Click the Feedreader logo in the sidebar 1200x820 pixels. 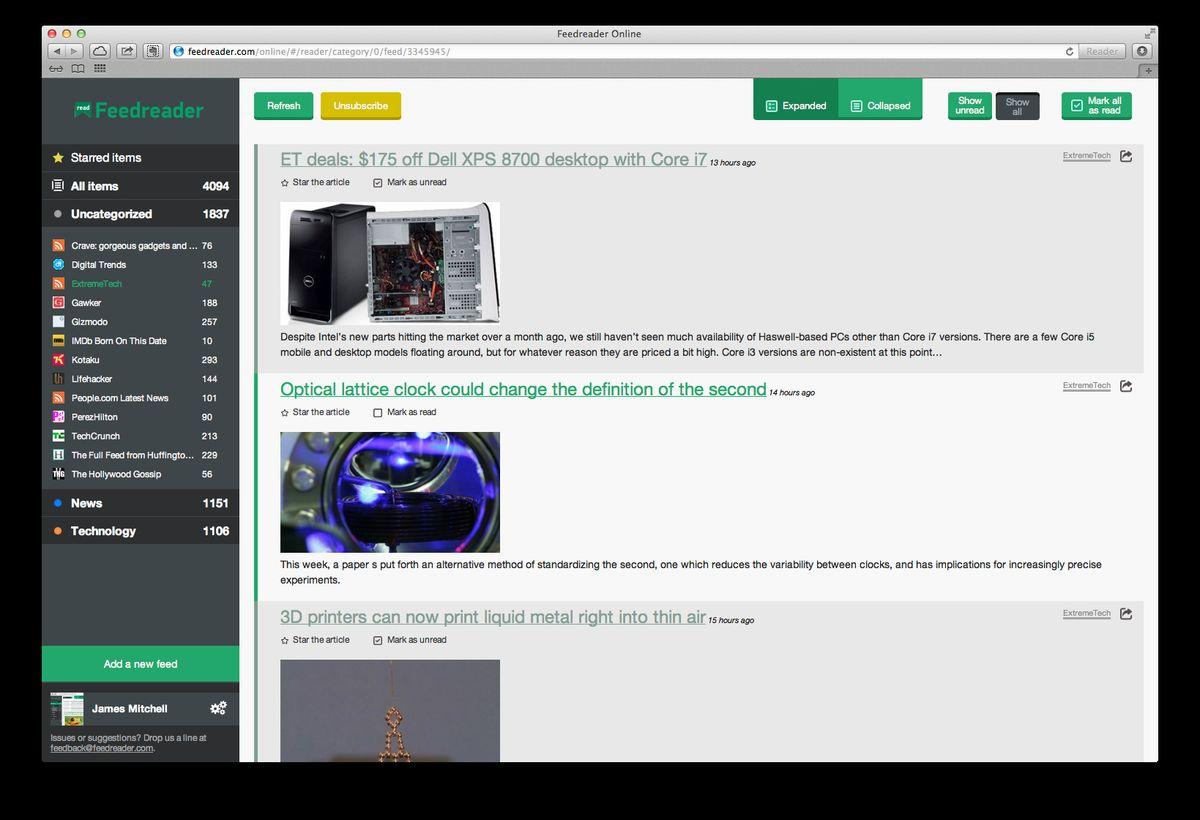139,110
